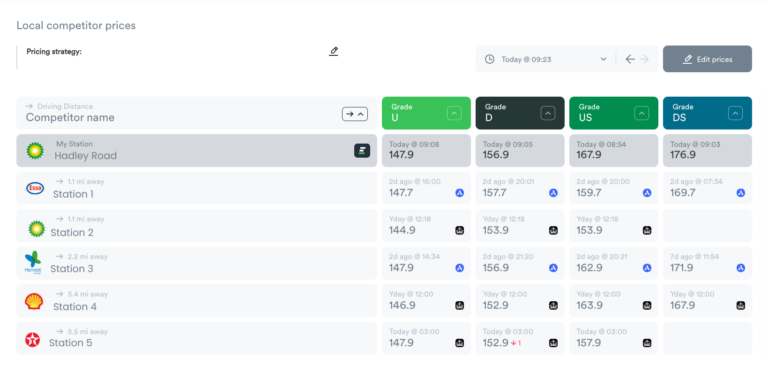Click the Esso logo for Station 1

35,188
